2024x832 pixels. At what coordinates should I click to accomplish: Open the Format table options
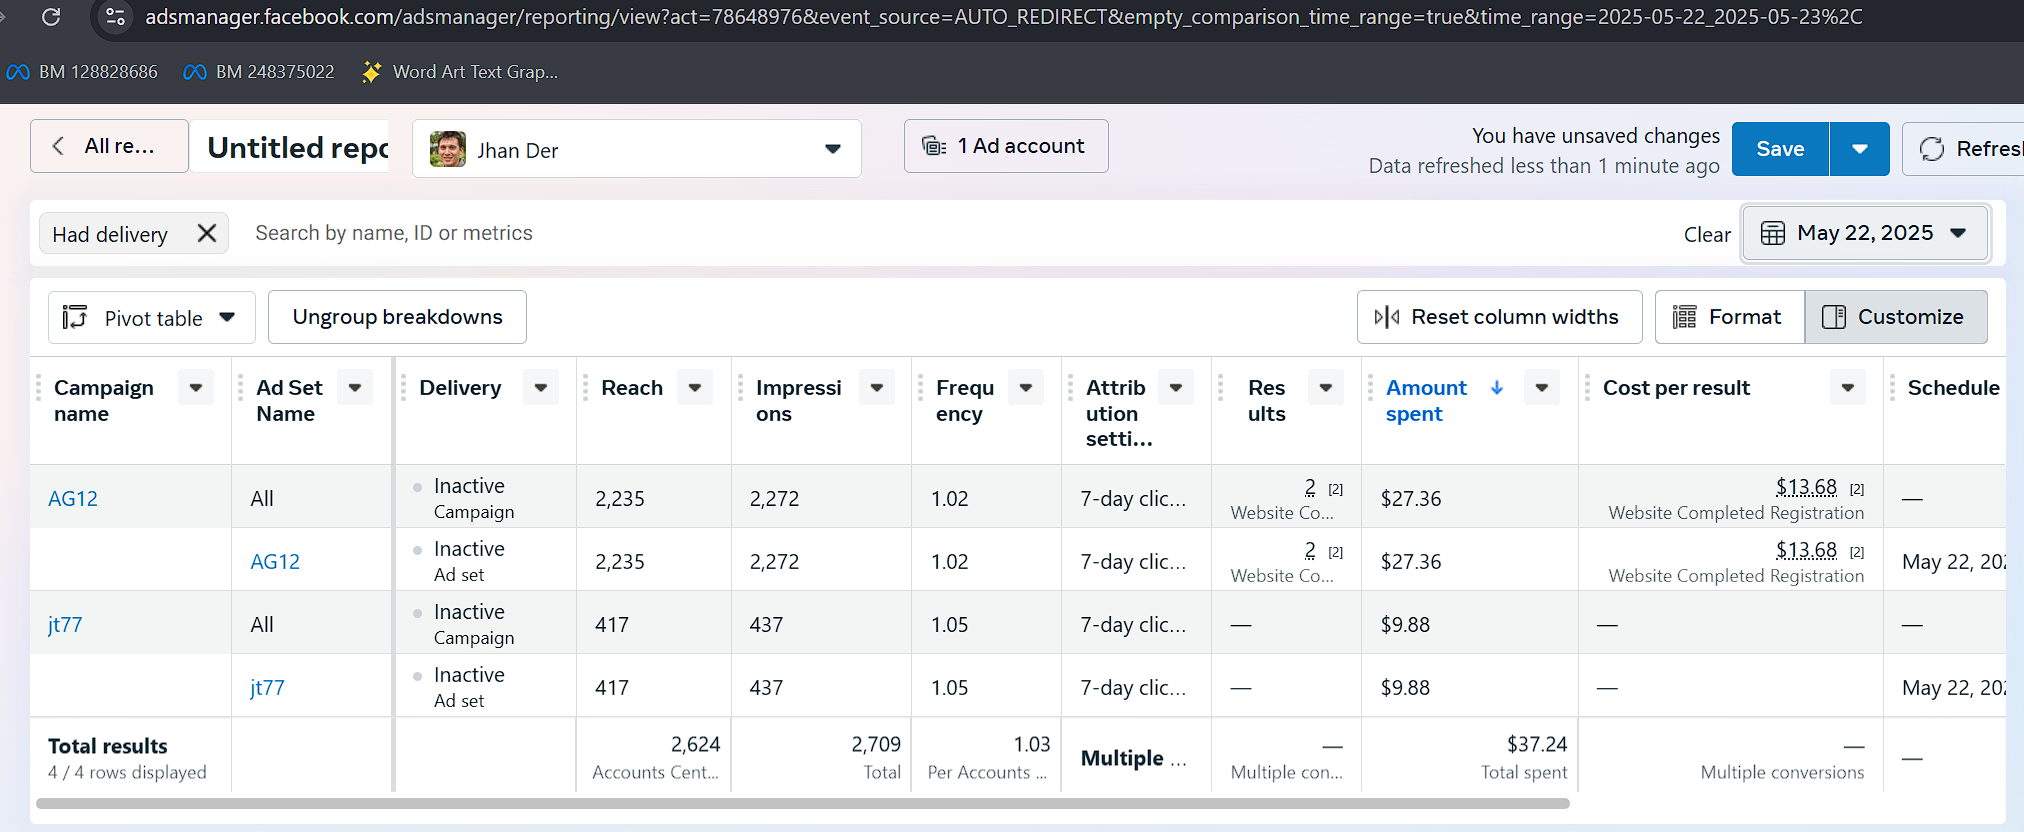coord(1729,317)
